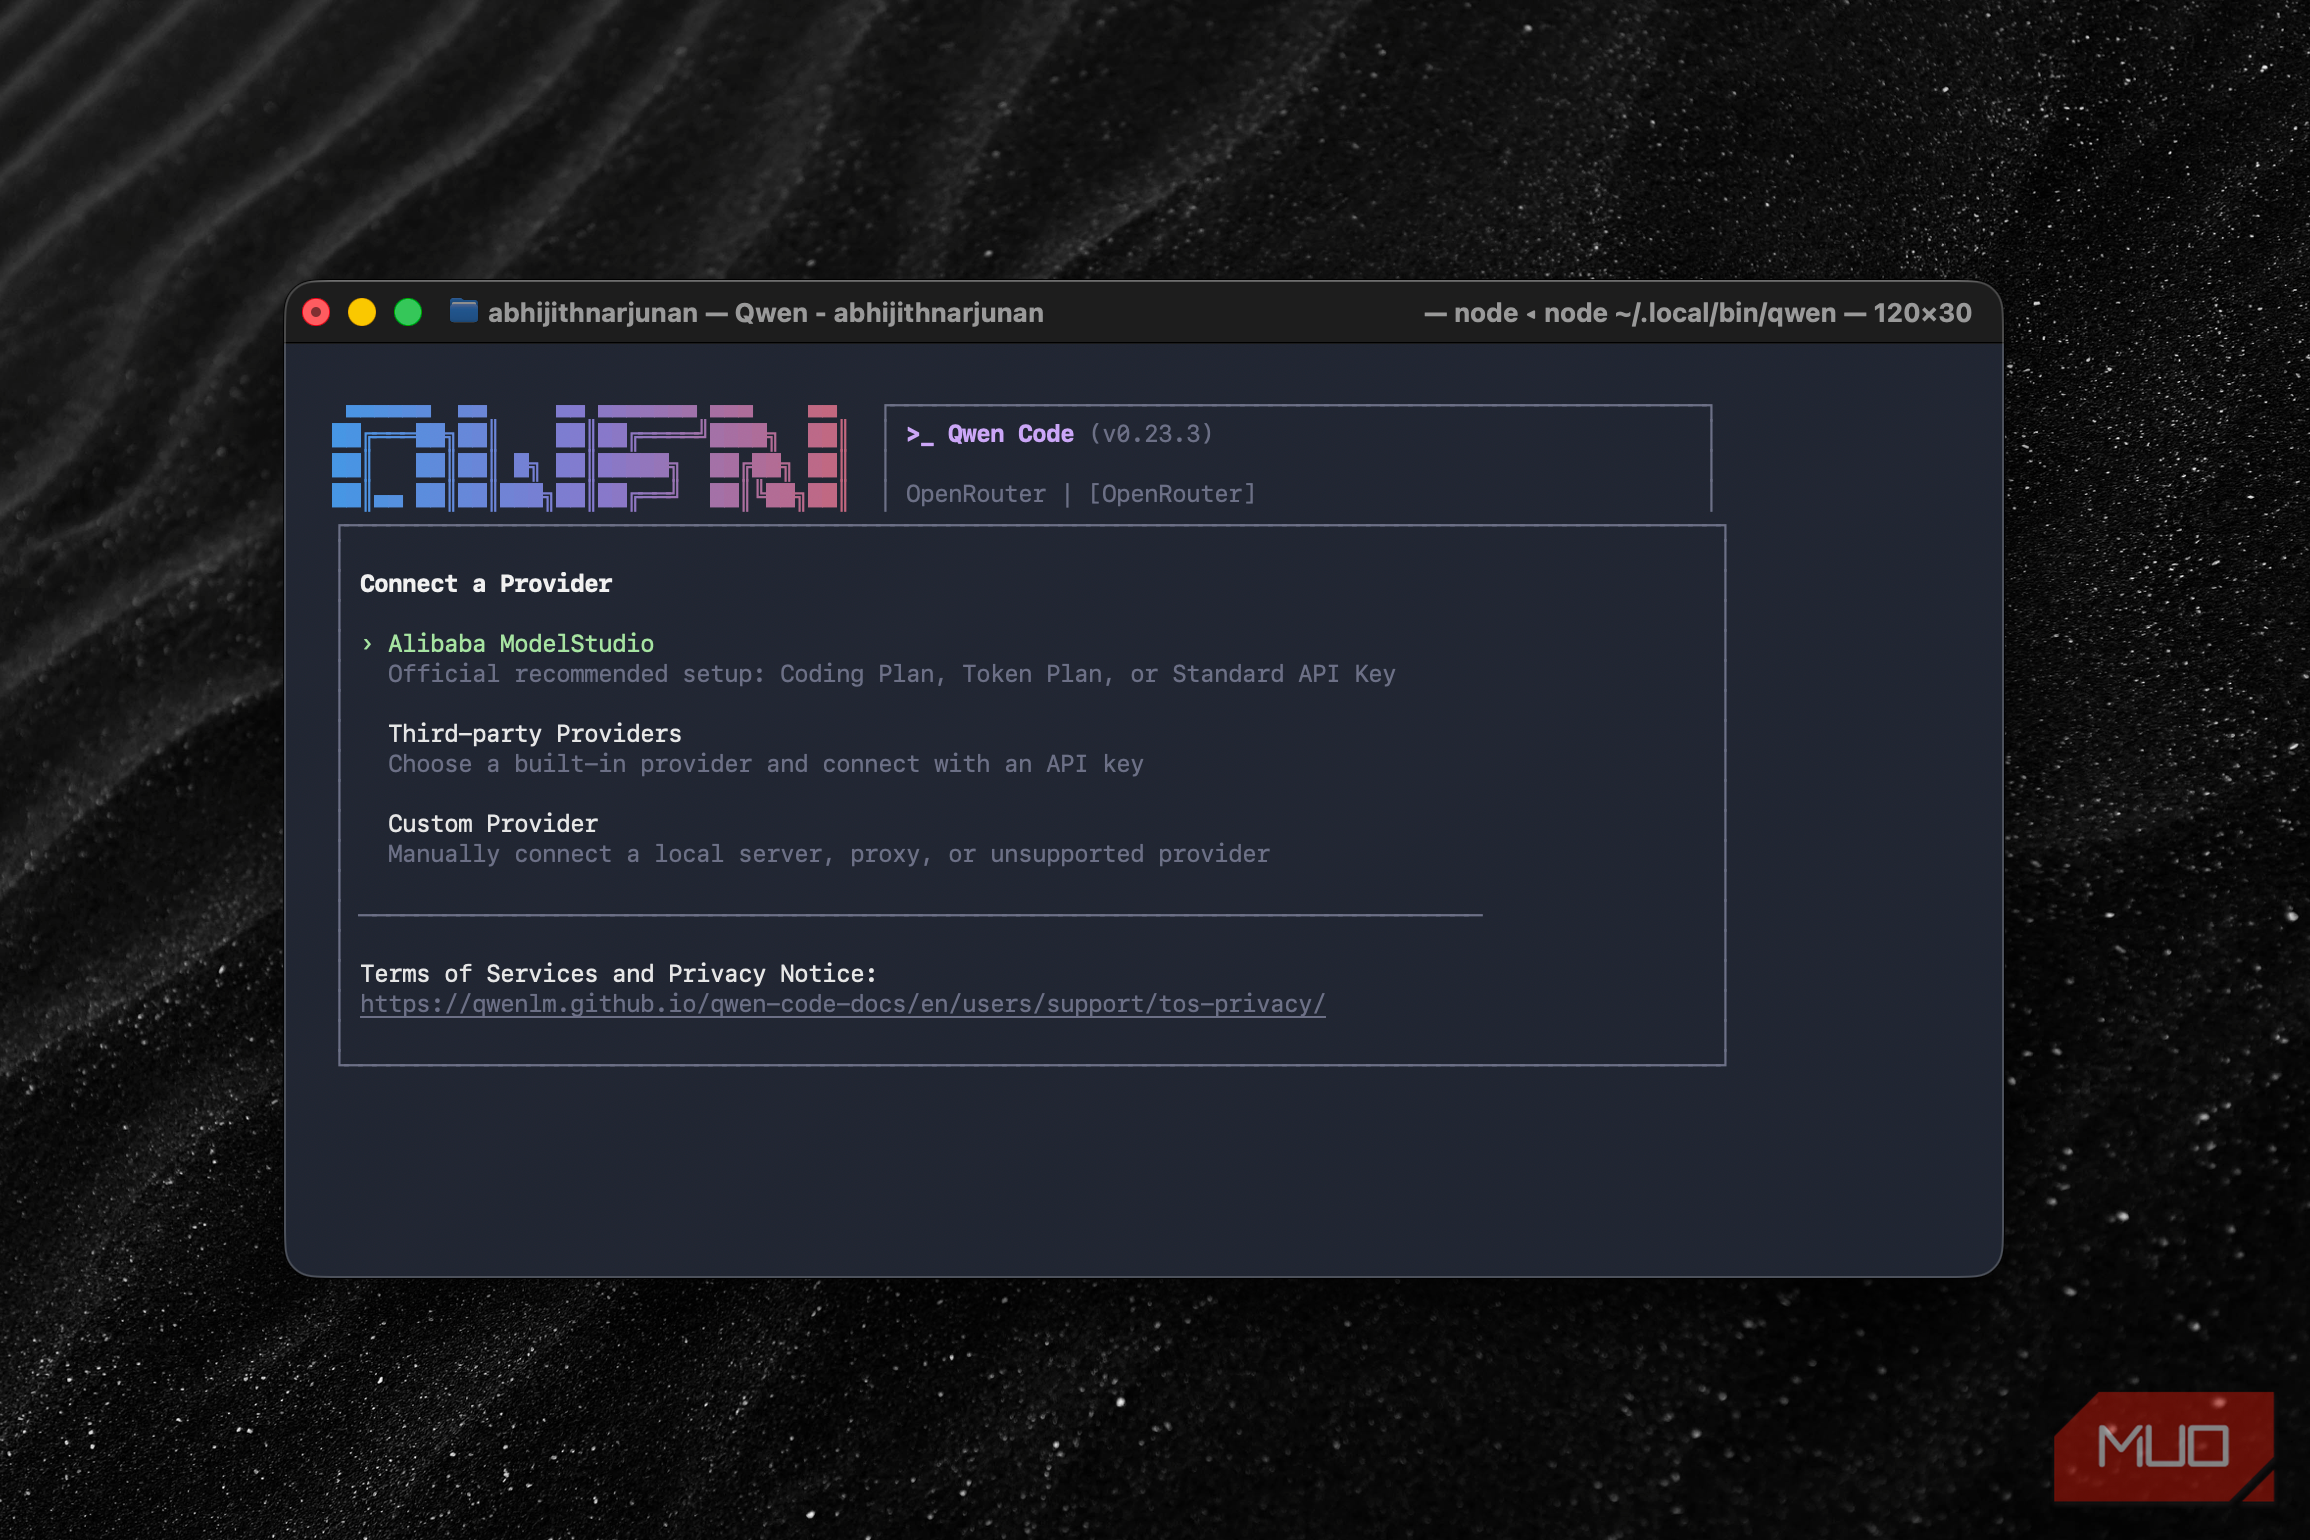The image size is (2310, 1540).
Task: Minimize the terminal with yellow button
Action: point(362,312)
